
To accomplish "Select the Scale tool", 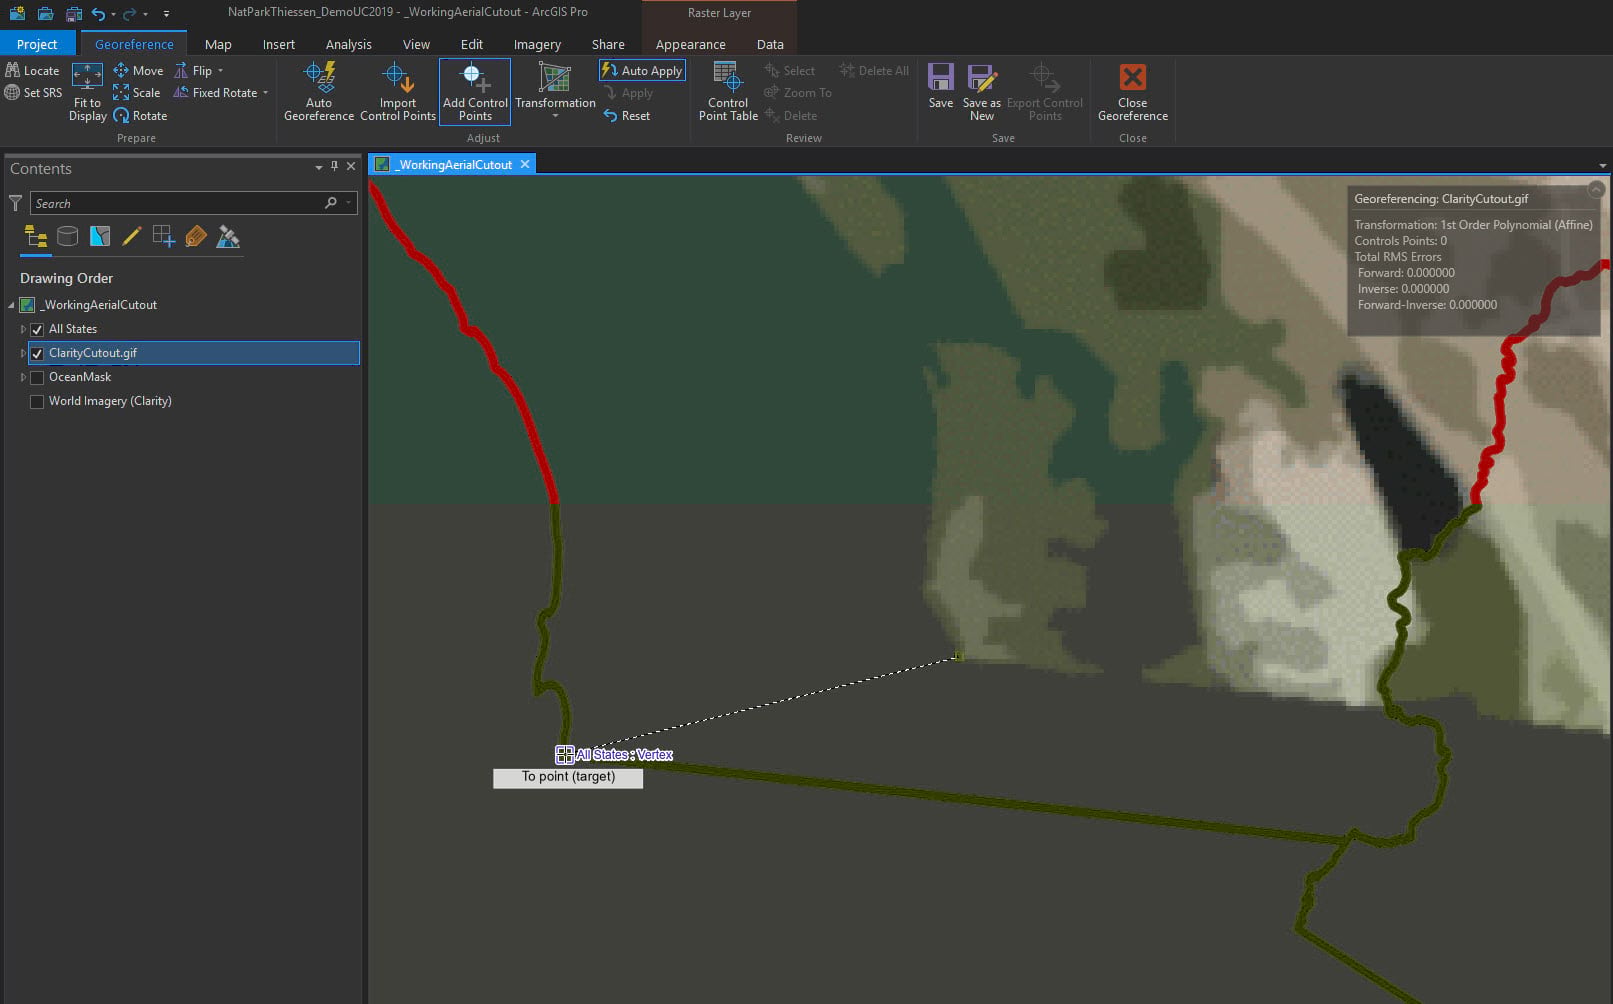I will tap(137, 93).
